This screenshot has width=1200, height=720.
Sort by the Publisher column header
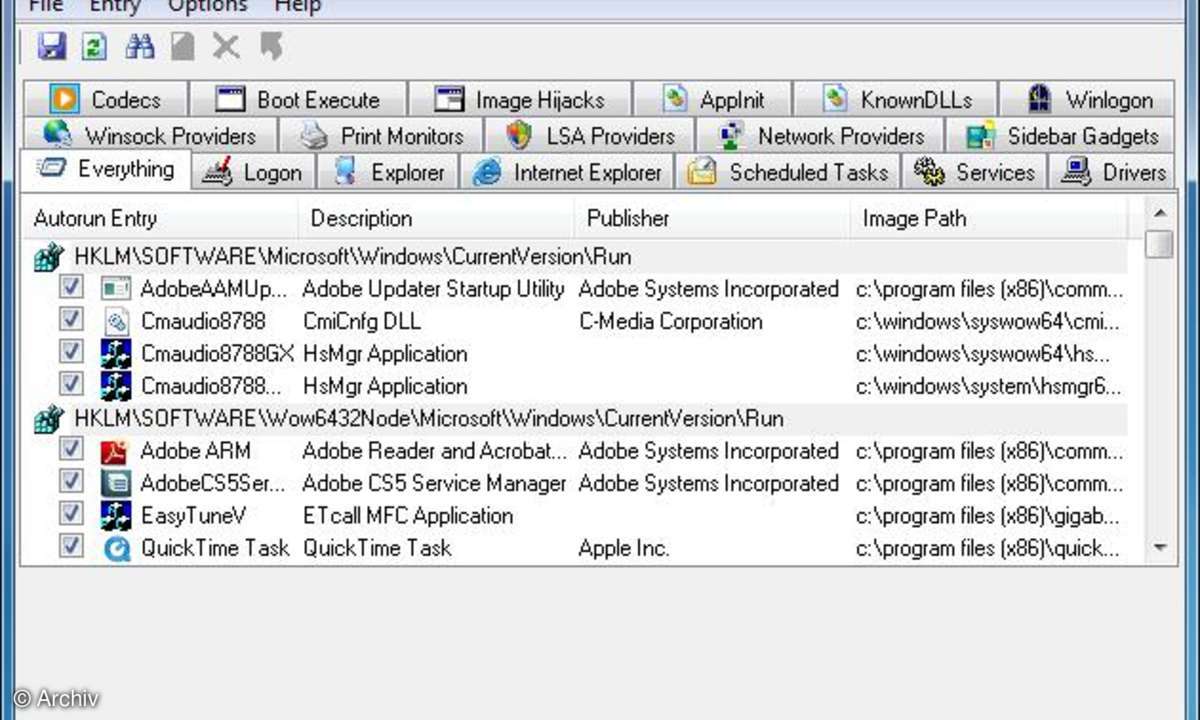tap(712, 218)
